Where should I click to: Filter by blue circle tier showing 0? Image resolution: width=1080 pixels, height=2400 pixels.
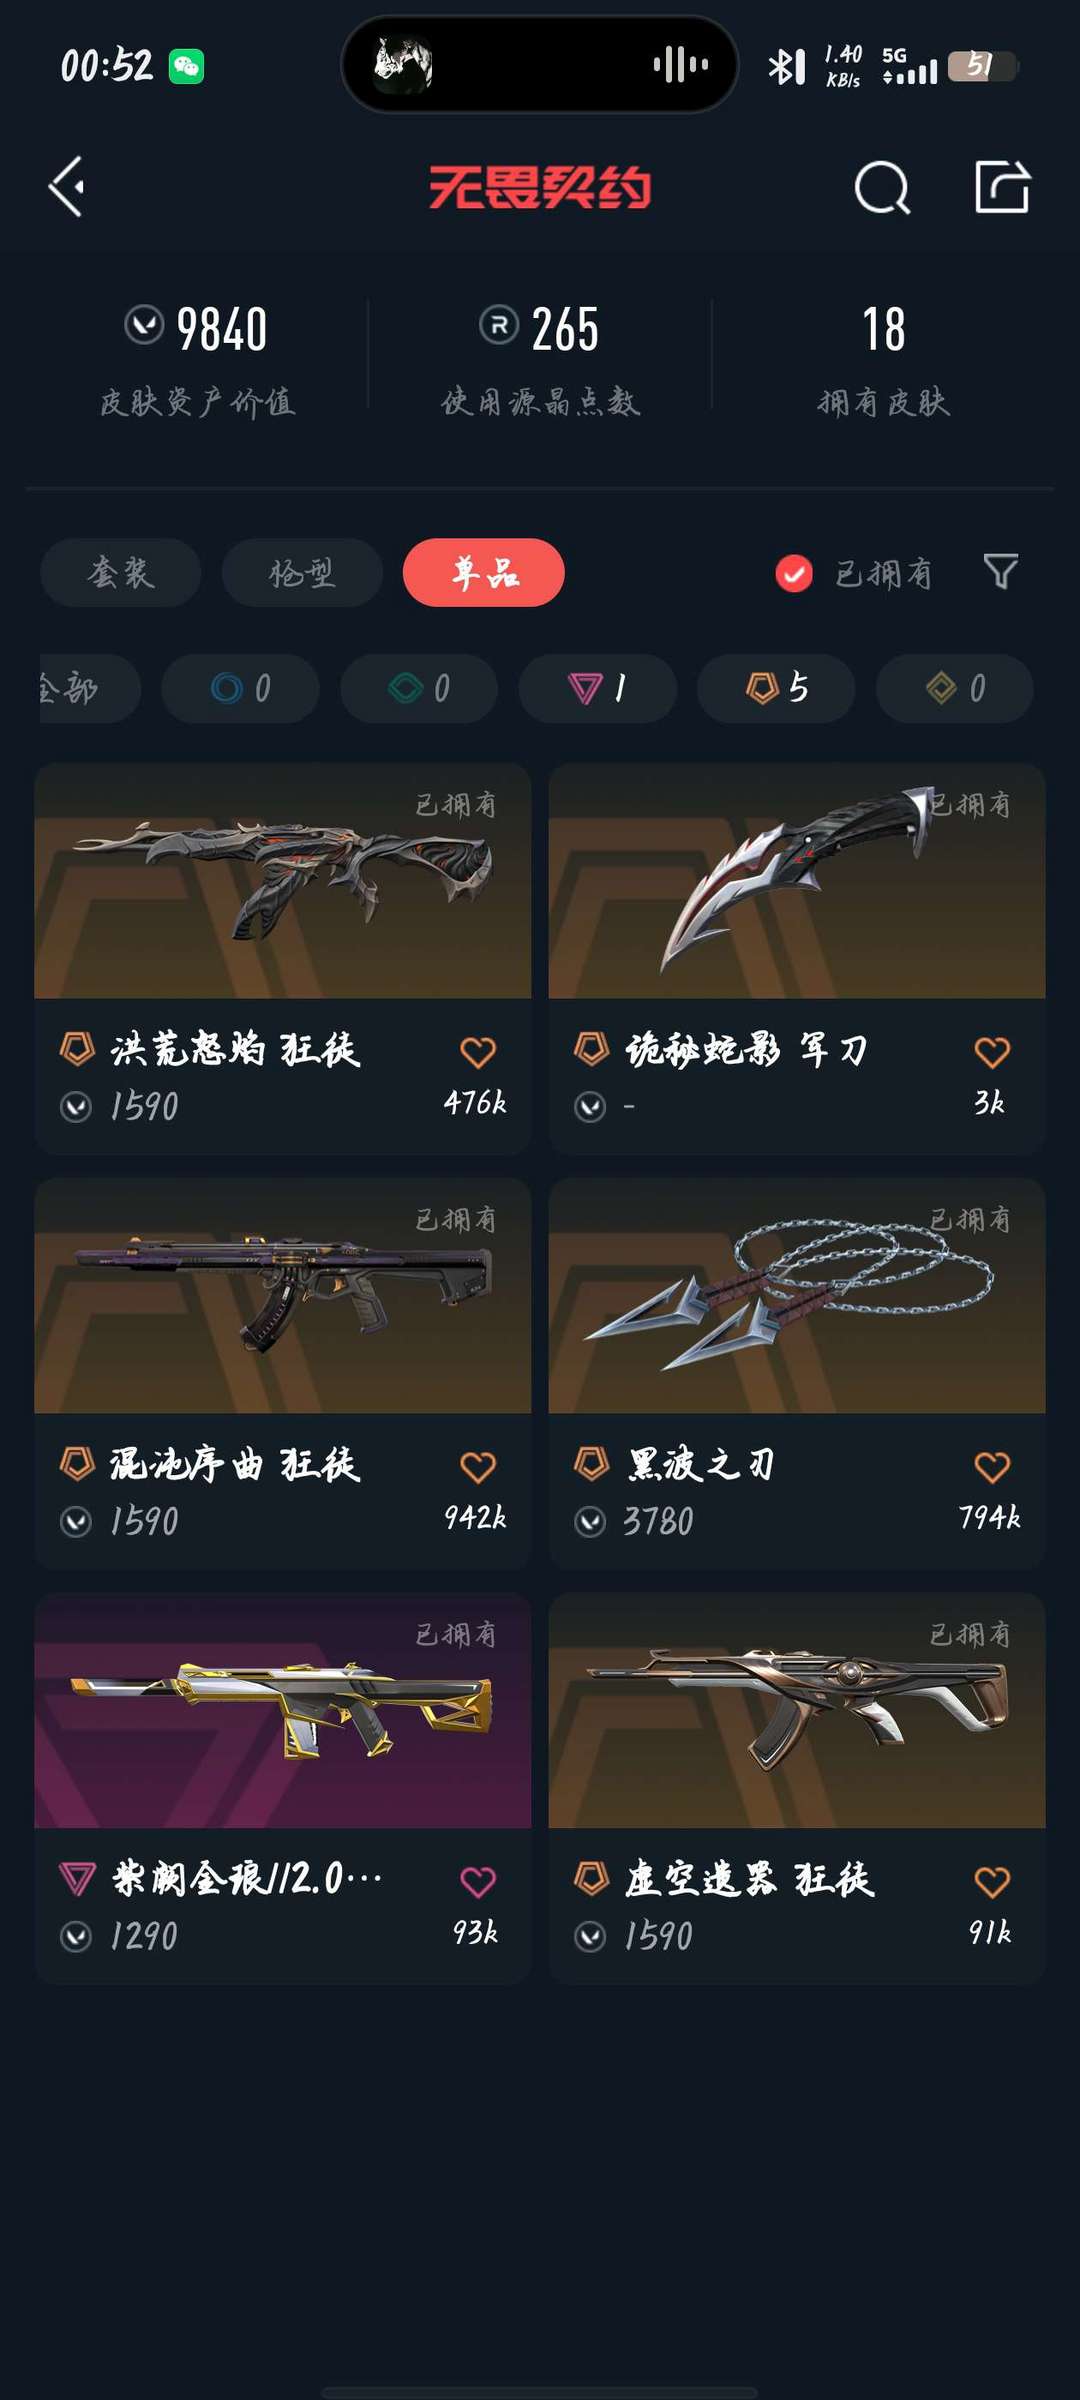pos(240,688)
